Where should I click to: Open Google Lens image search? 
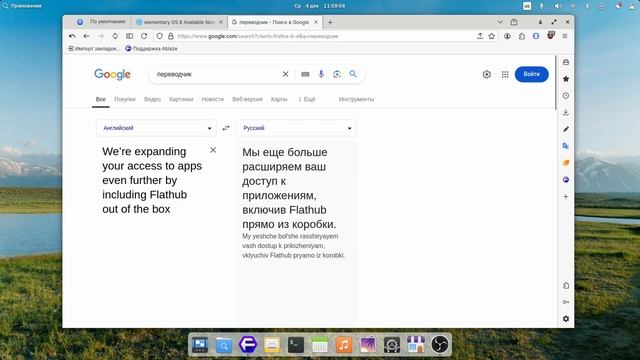click(337, 74)
